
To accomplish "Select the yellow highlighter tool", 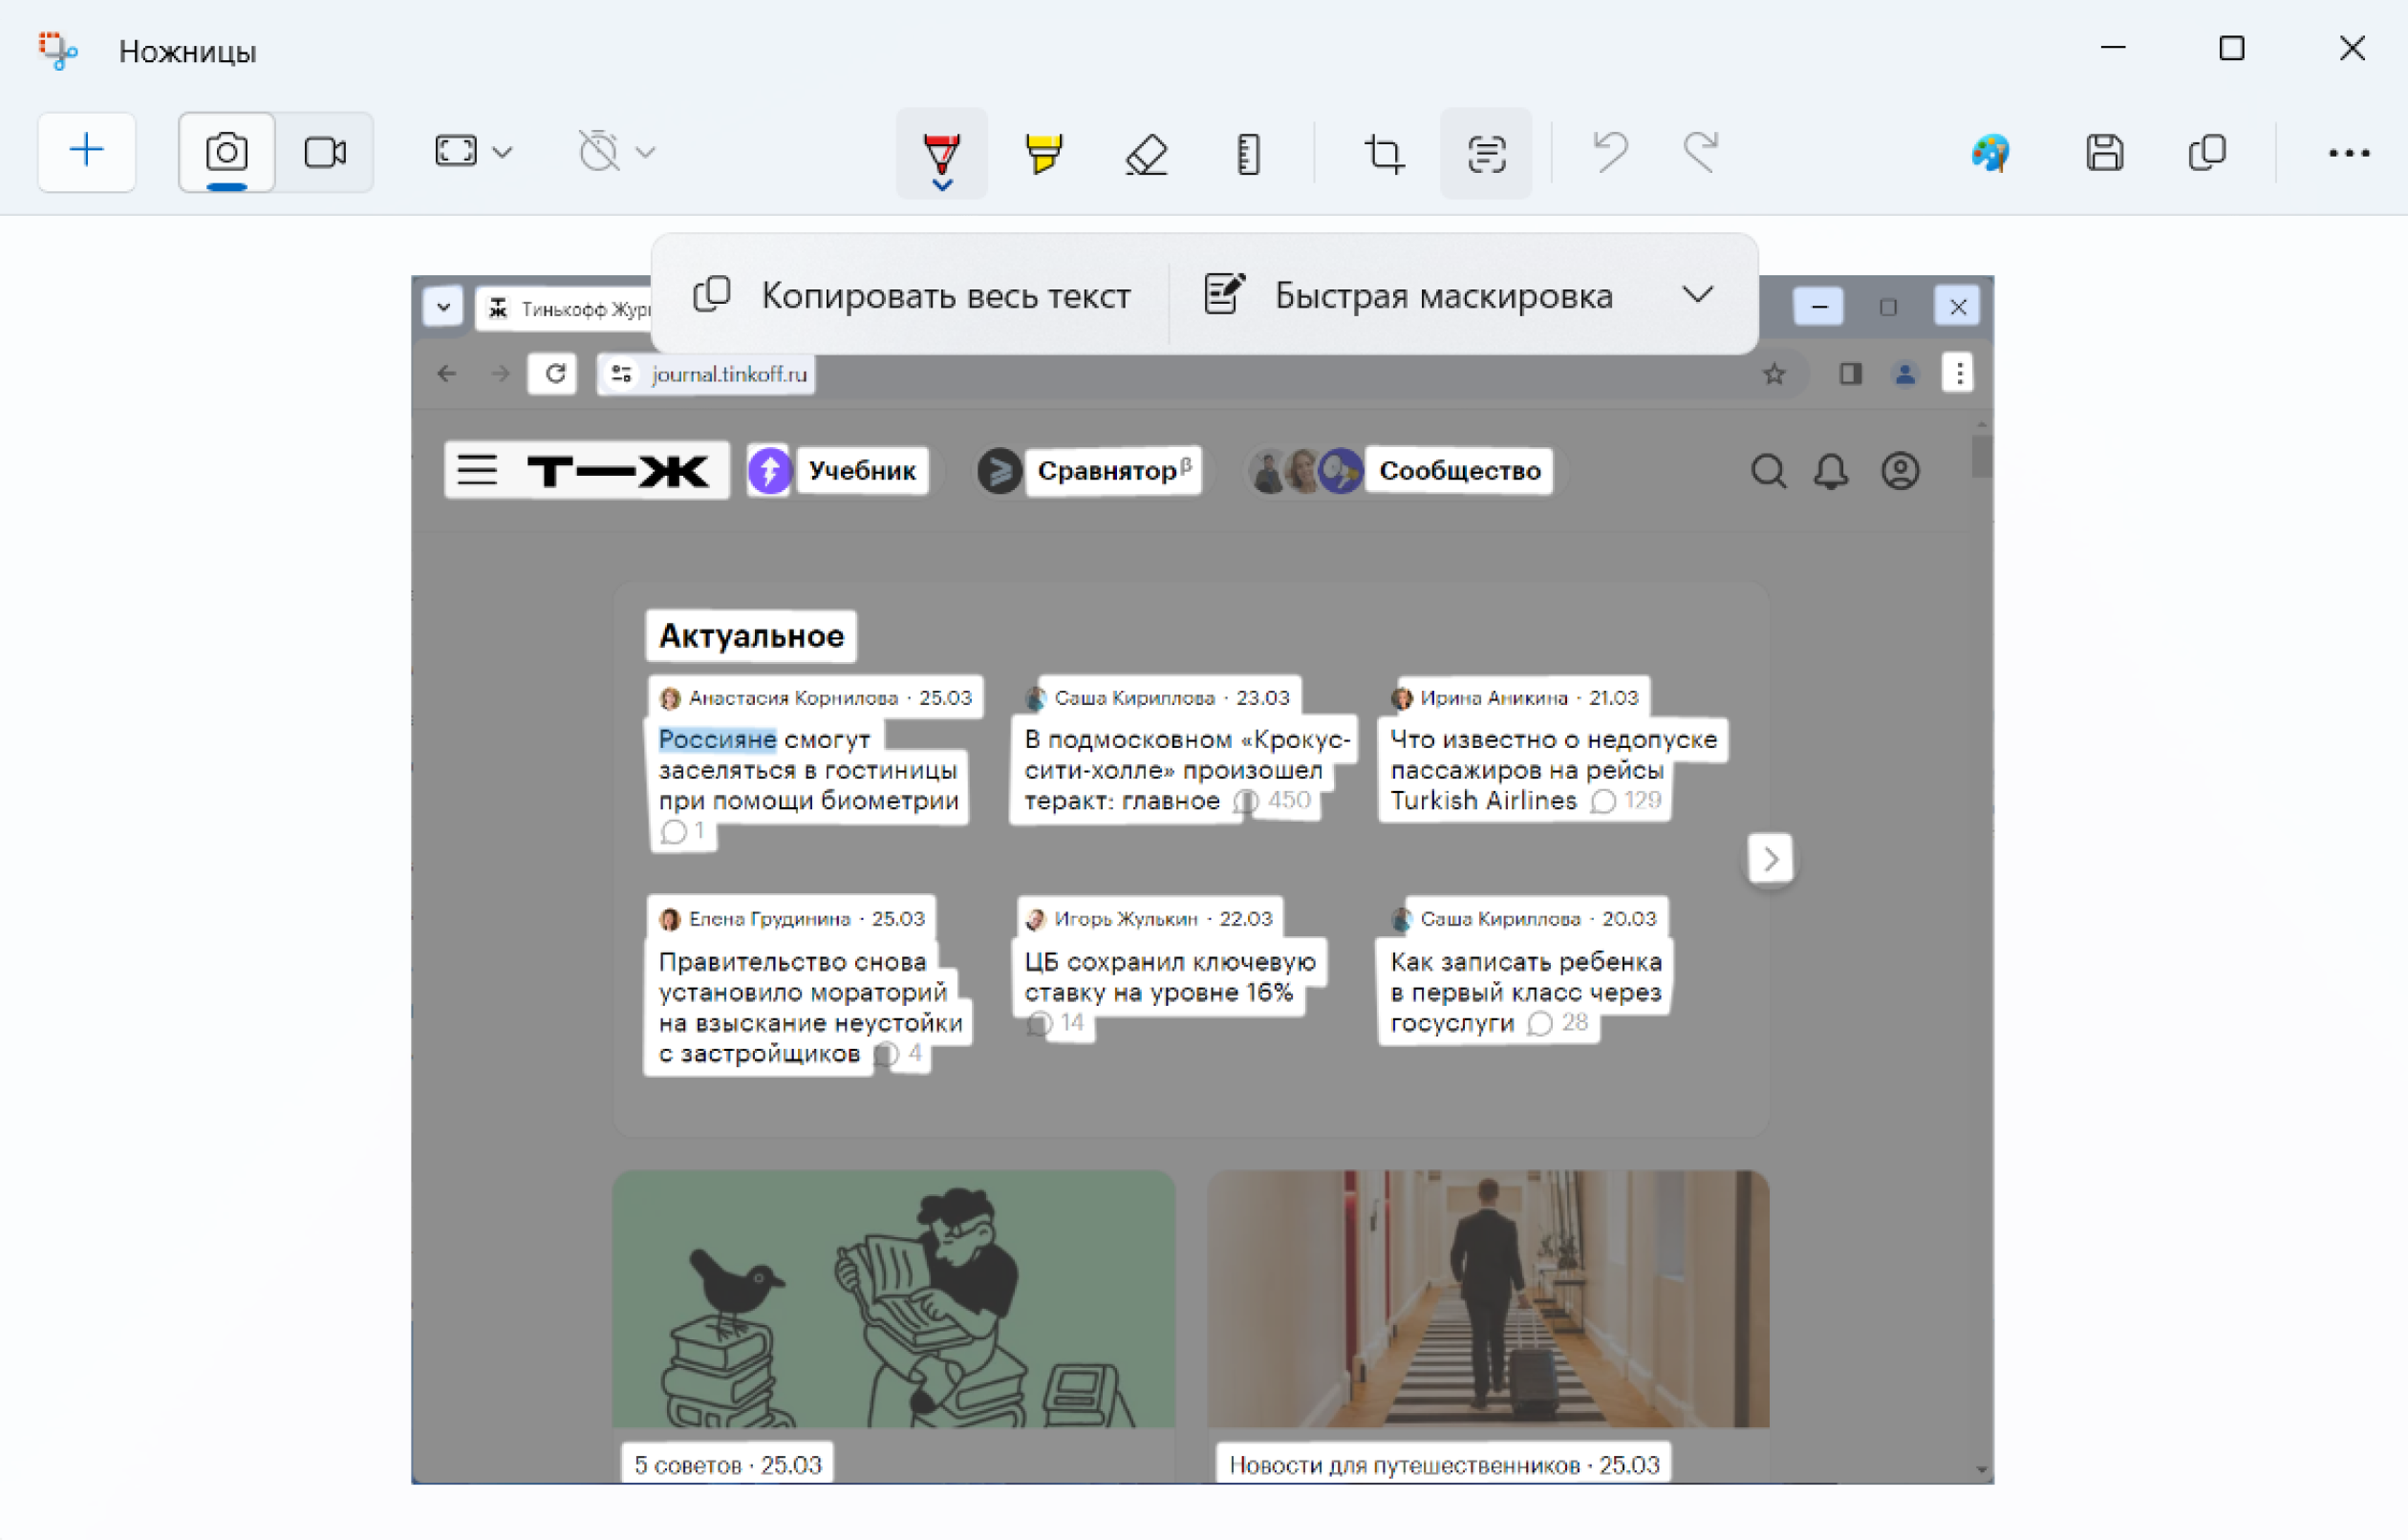I will coord(1044,154).
